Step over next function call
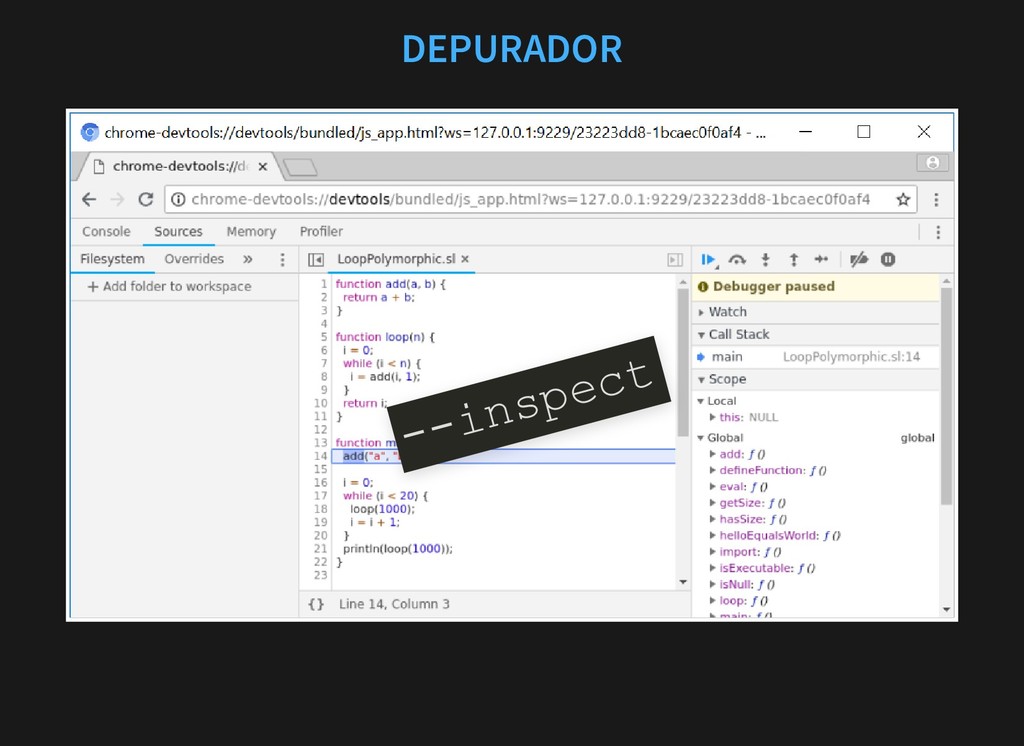The image size is (1024, 746). 737,259
